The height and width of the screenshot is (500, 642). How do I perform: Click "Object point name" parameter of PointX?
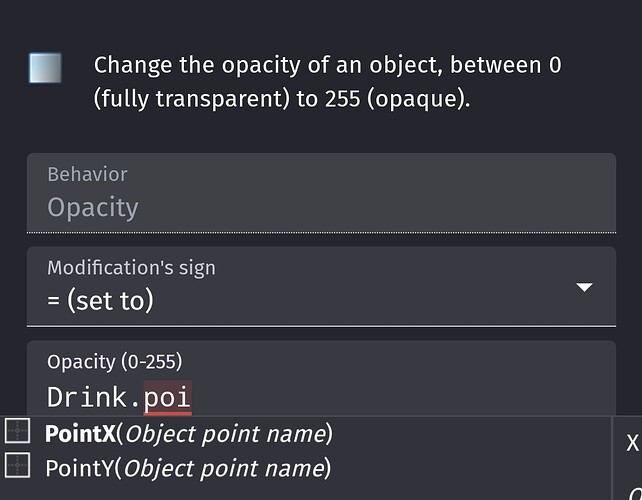[x=226, y=433]
